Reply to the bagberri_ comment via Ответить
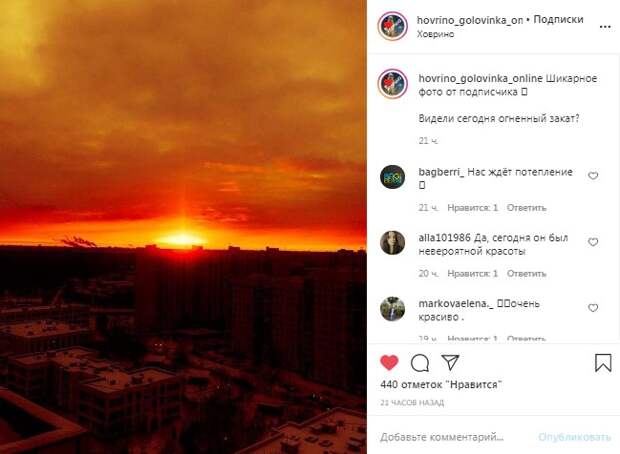 pyautogui.click(x=526, y=208)
